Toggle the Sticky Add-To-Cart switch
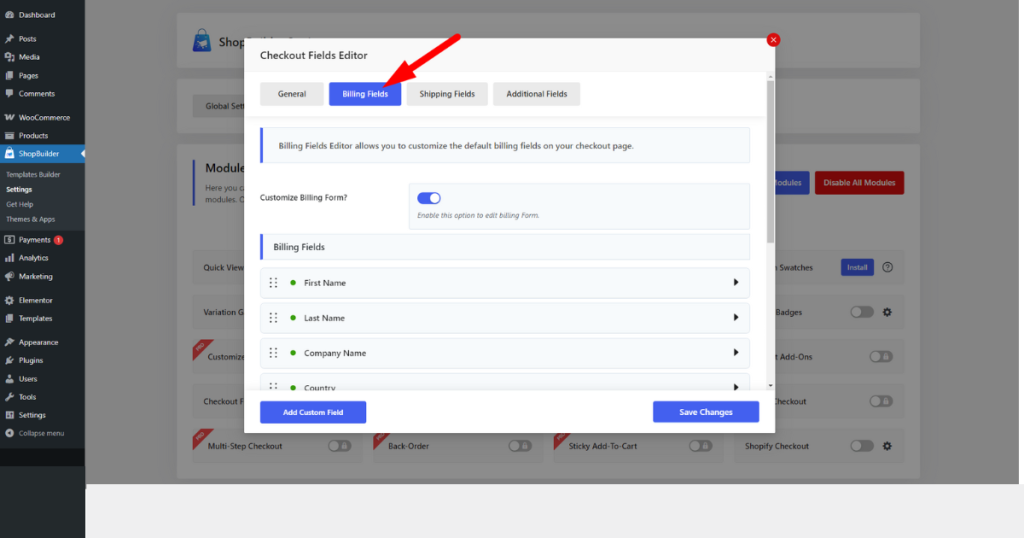Viewport: 1024px width, 538px height. point(700,446)
